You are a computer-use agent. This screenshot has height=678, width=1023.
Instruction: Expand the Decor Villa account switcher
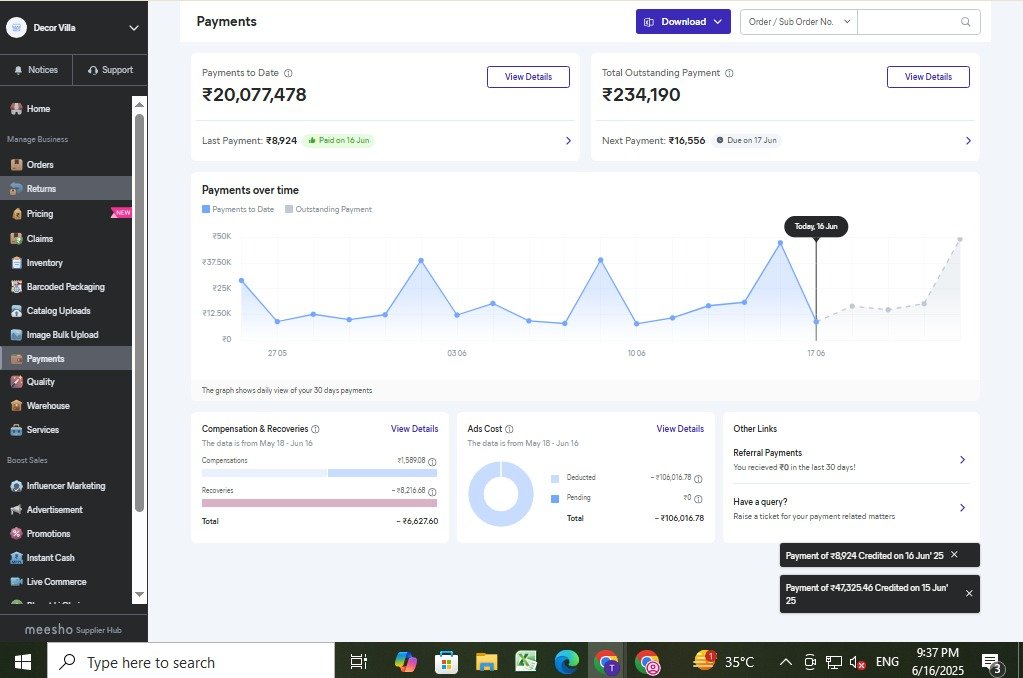pos(133,28)
